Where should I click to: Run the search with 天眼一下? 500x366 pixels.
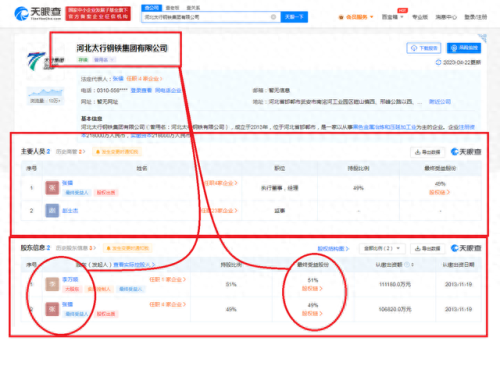(x=294, y=17)
